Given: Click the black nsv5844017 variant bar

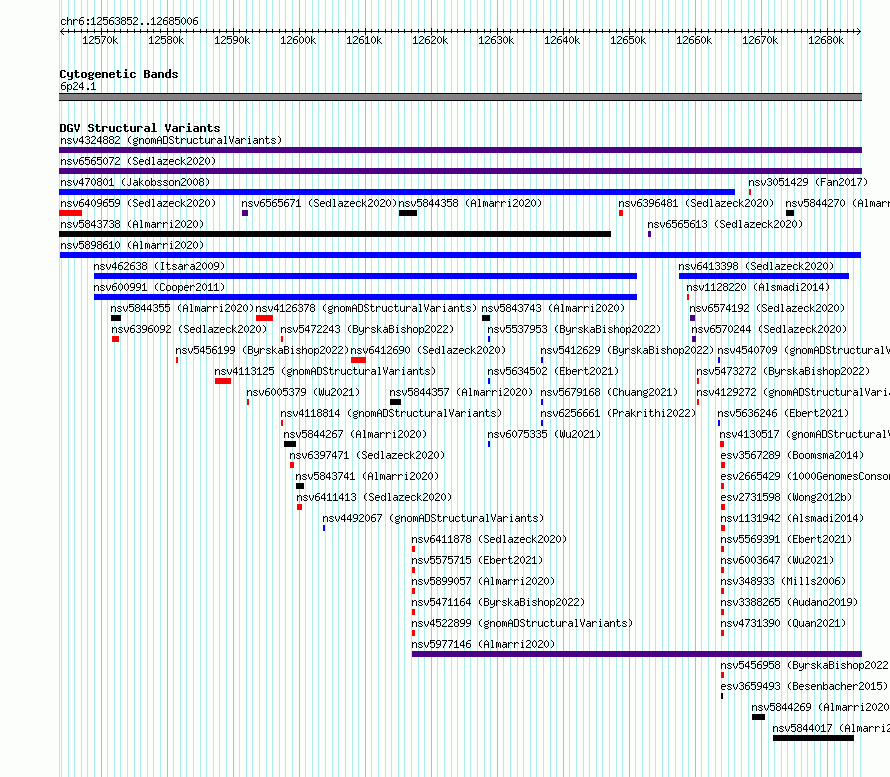Looking at the screenshot, I should (813, 738).
